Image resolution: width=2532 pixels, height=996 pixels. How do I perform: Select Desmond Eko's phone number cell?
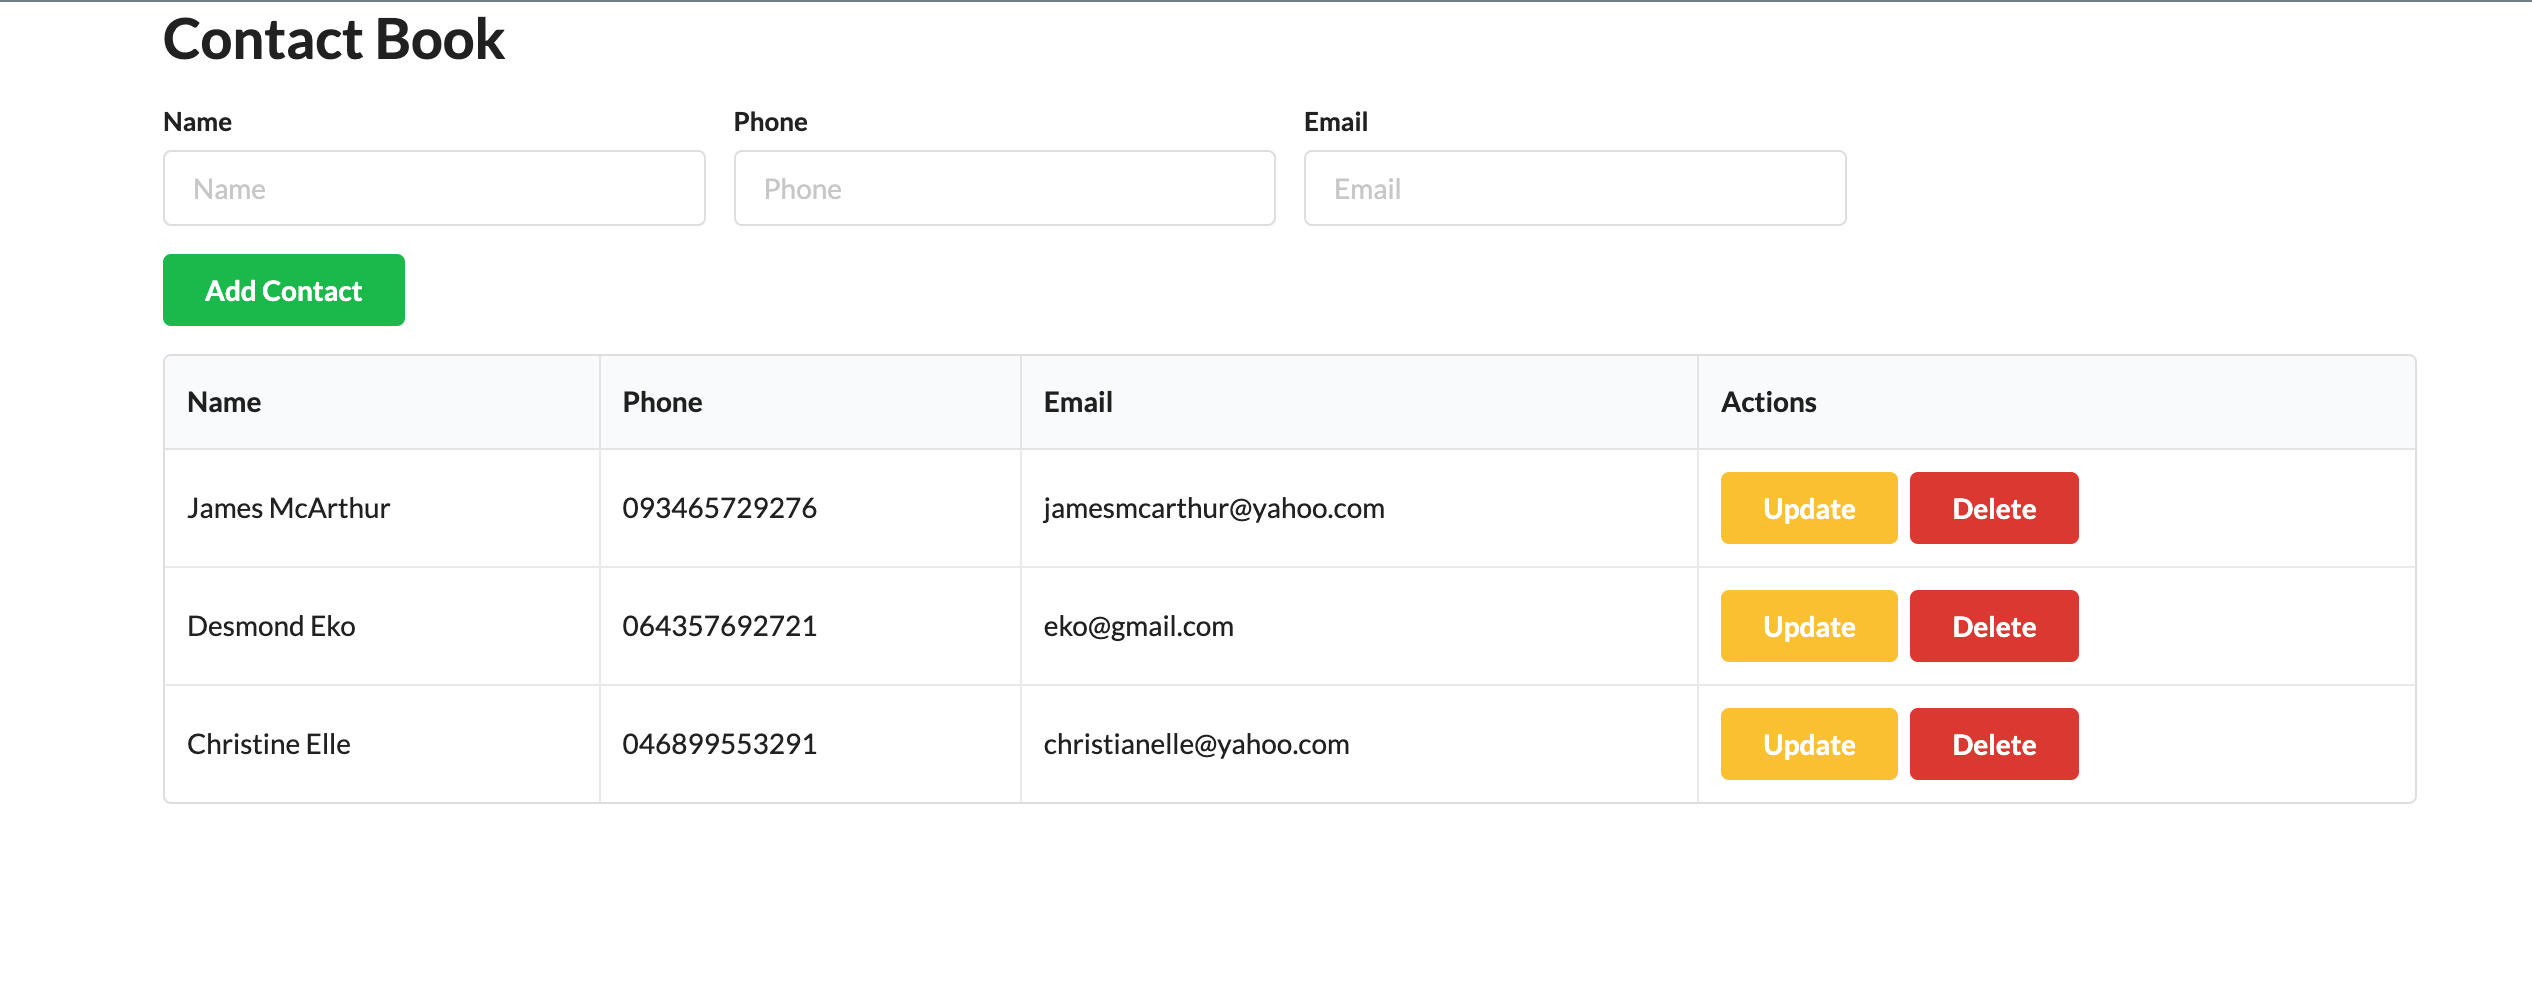719,625
